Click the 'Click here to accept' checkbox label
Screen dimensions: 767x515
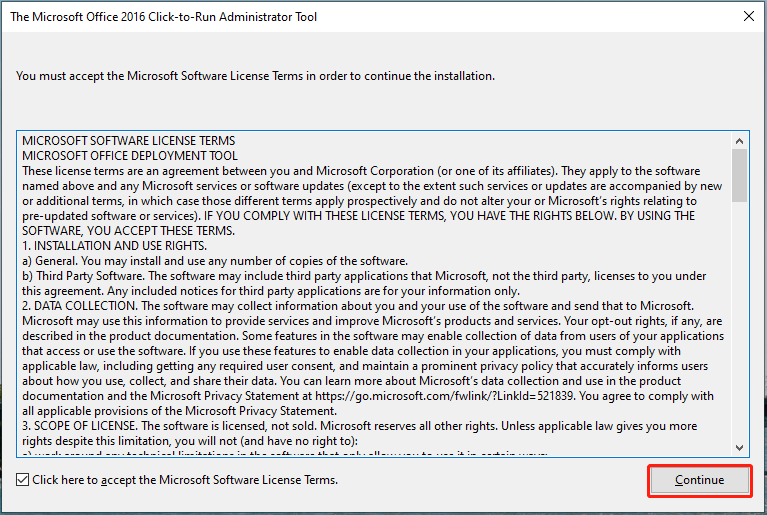pos(185,480)
